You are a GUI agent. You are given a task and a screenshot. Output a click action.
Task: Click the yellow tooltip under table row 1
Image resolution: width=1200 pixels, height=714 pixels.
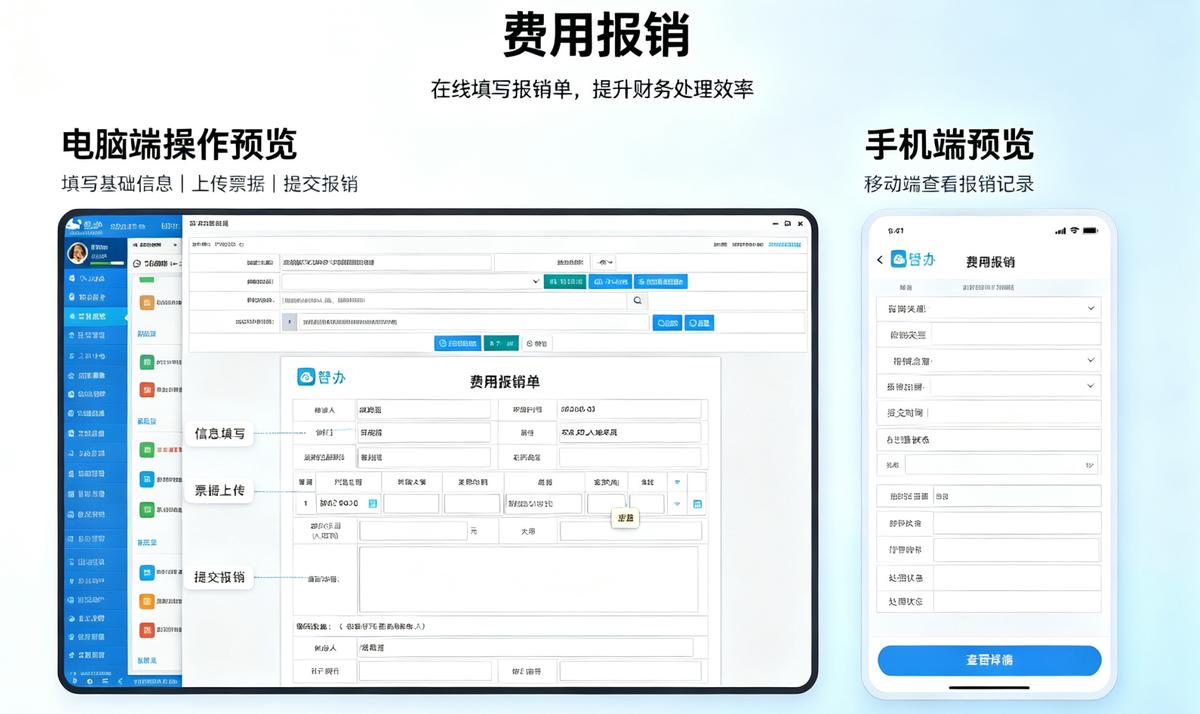[x=626, y=518]
